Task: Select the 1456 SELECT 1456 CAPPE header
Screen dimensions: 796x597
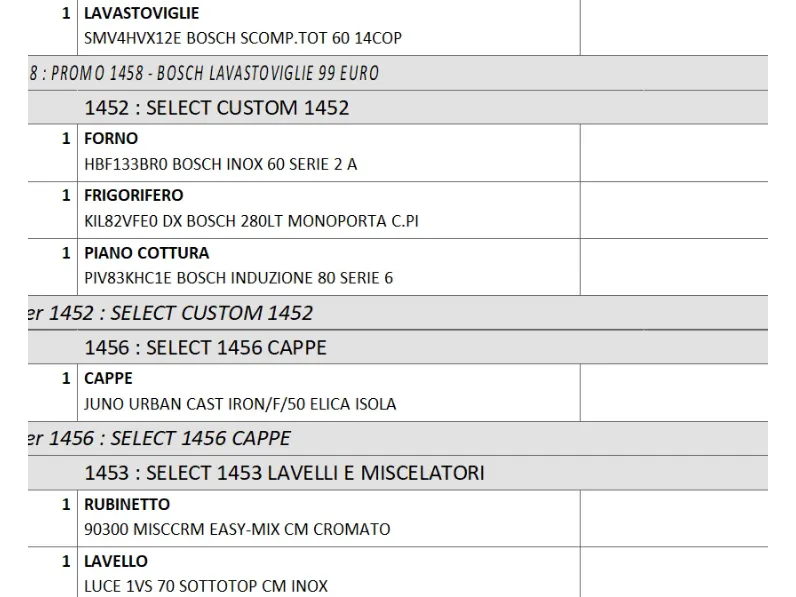Action: (398, 347)
